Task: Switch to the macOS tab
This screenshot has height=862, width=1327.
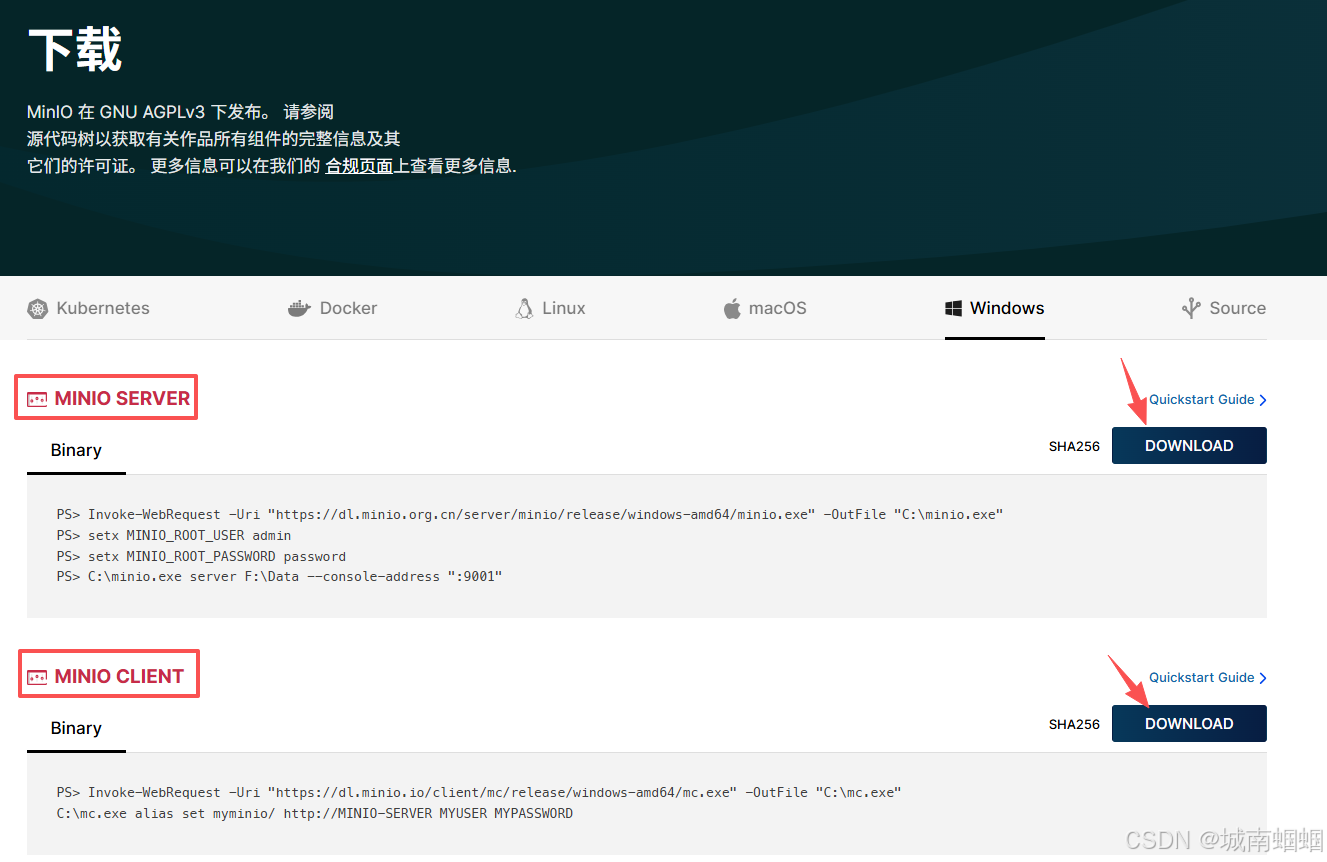Action: tap(765, 308)
